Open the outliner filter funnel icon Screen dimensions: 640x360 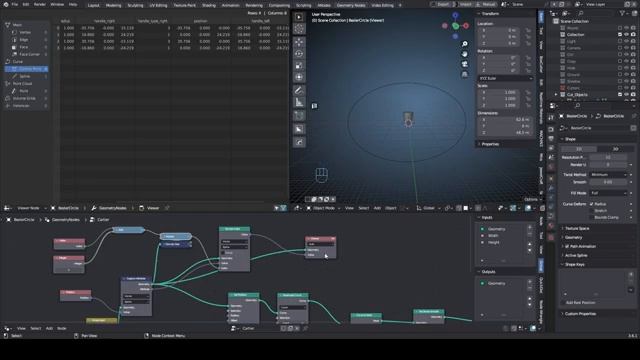(x=622, y=13)
